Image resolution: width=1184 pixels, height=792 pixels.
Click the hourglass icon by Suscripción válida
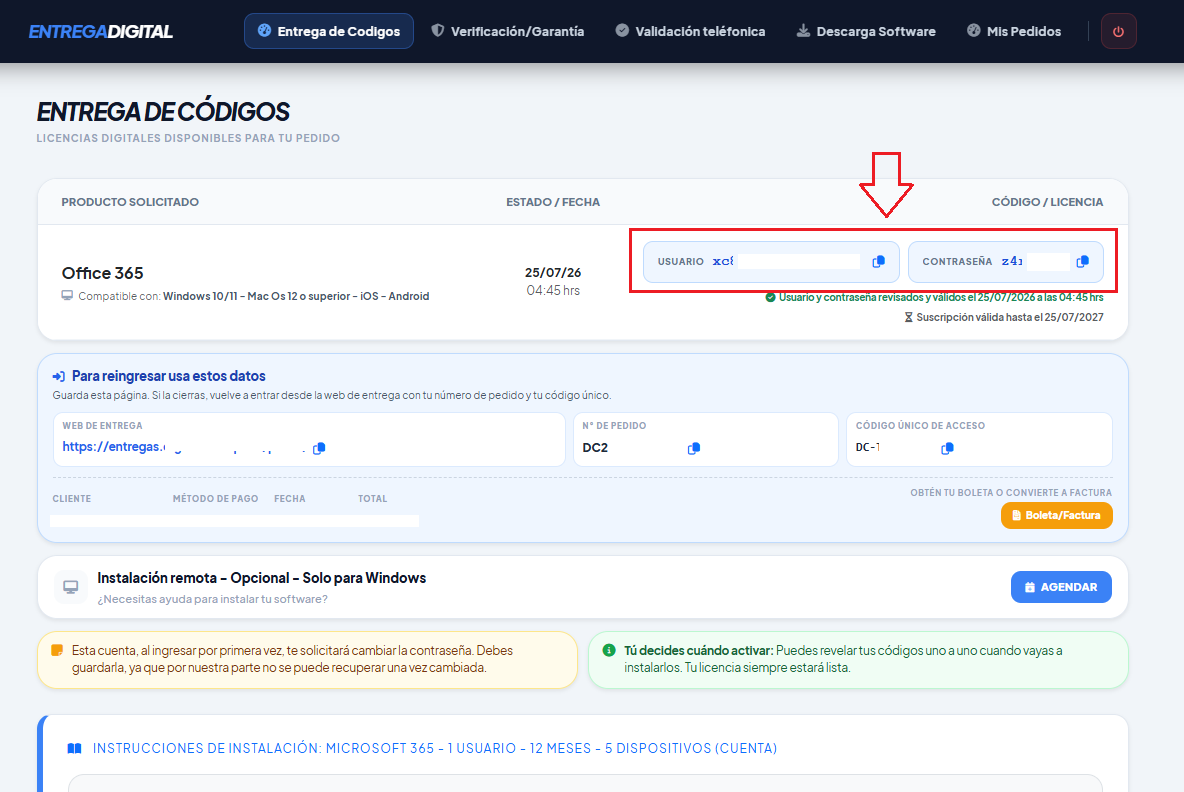click(908, 317)
